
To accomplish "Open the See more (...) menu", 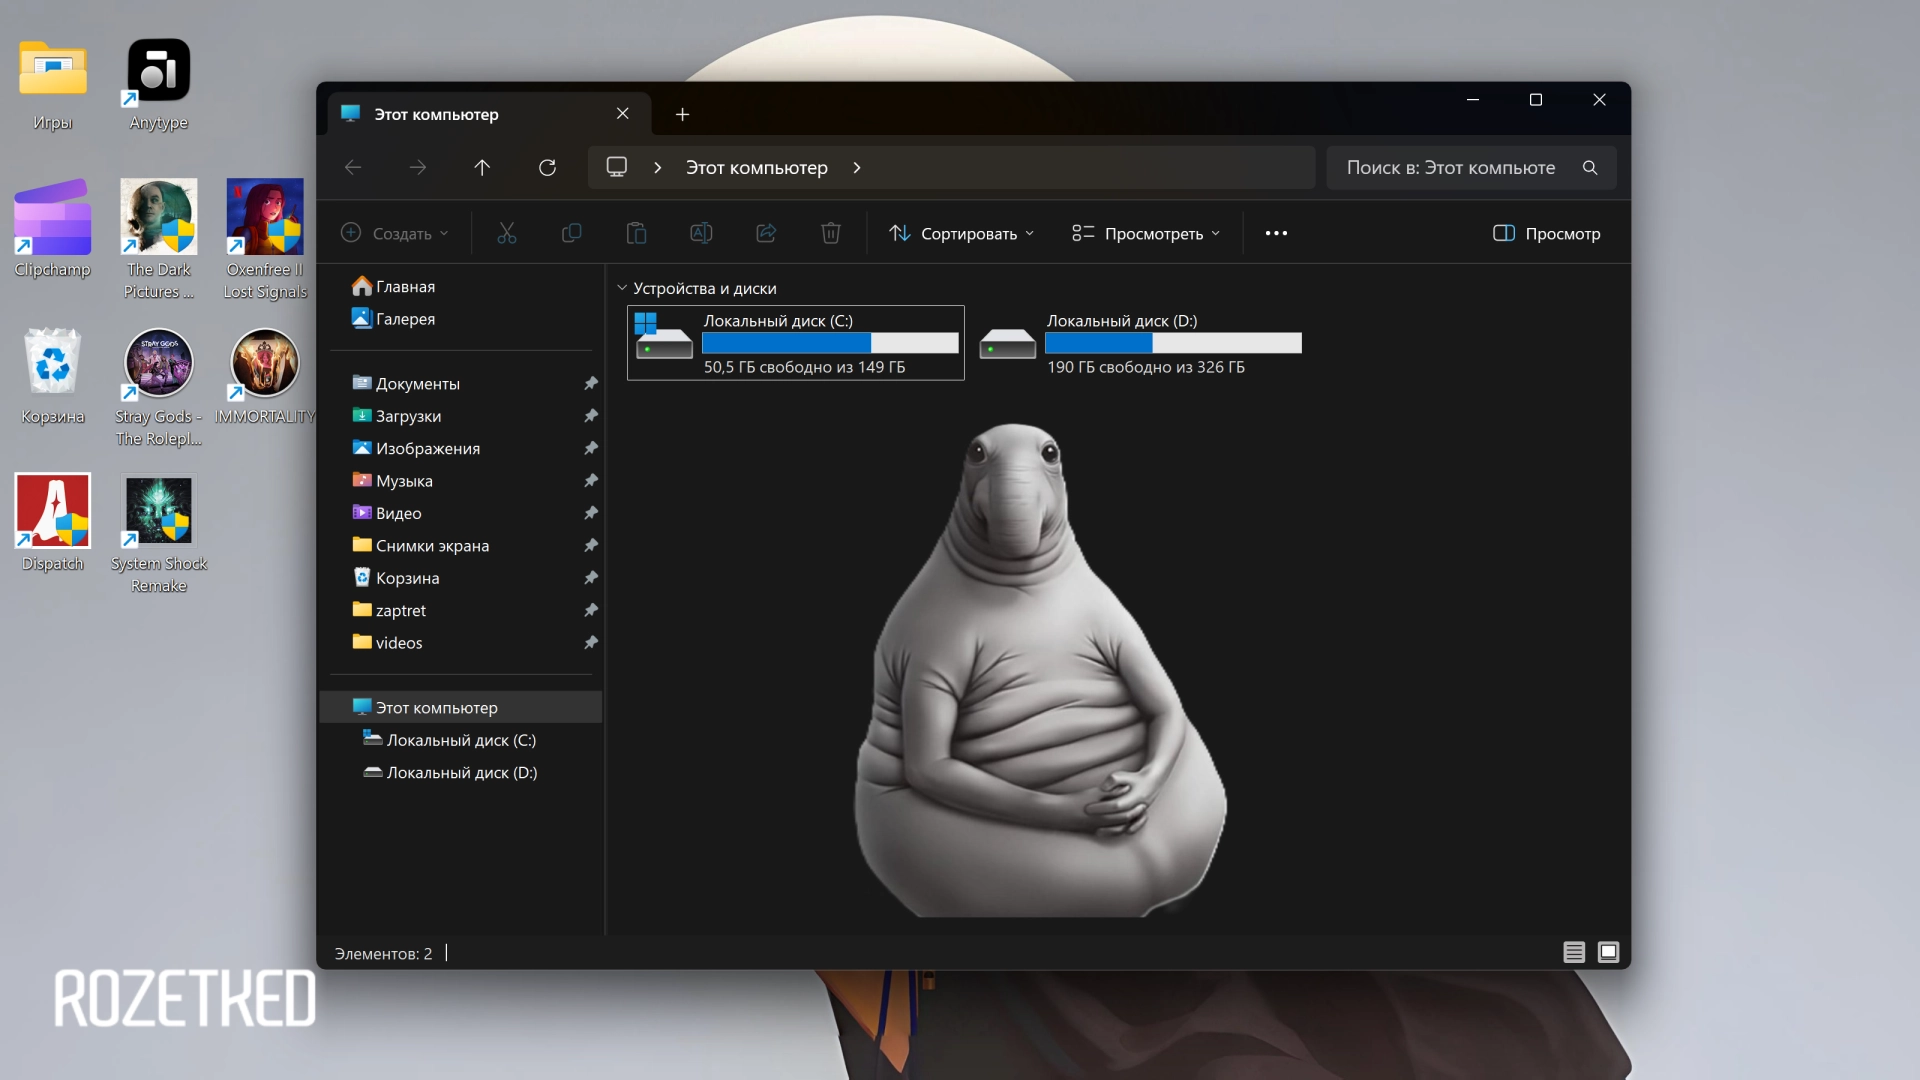I will pyautogui.click(x=1275, y=233).
